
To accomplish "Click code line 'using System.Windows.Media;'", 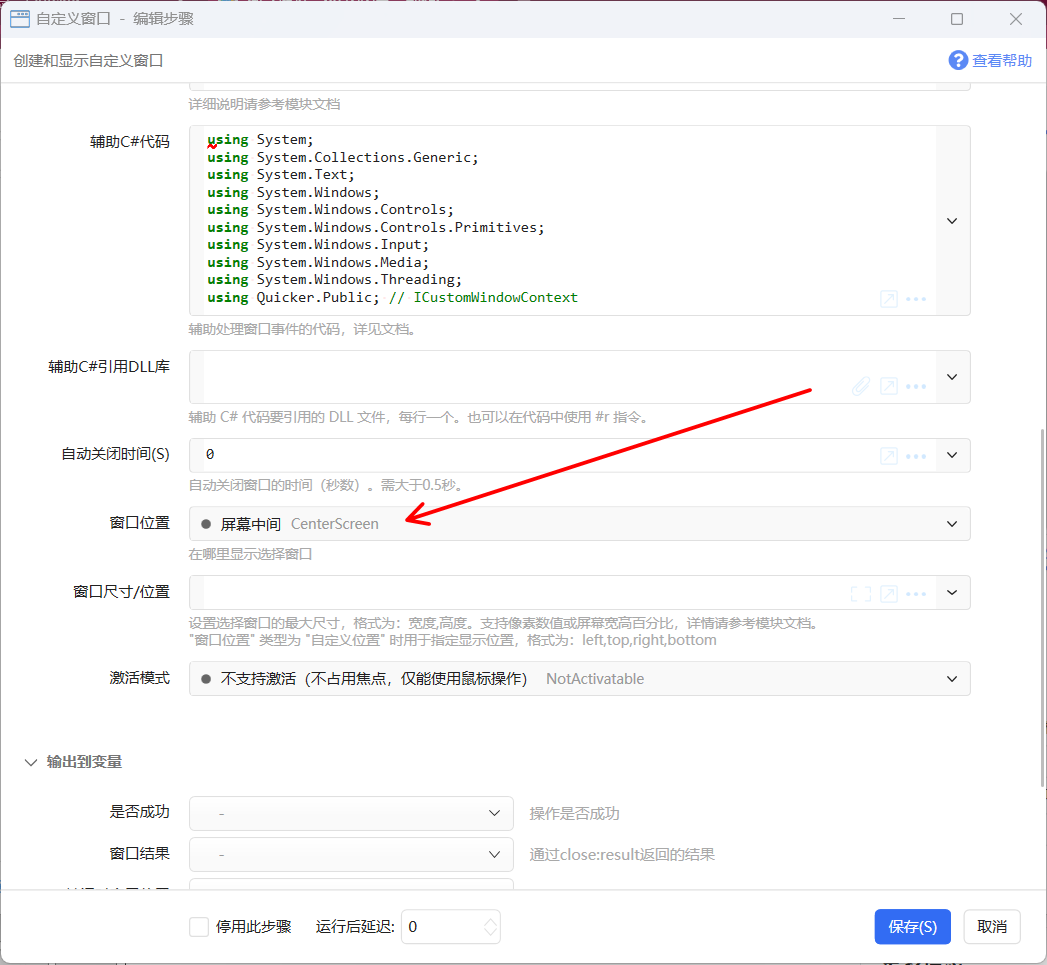I will tap(318, 262).
